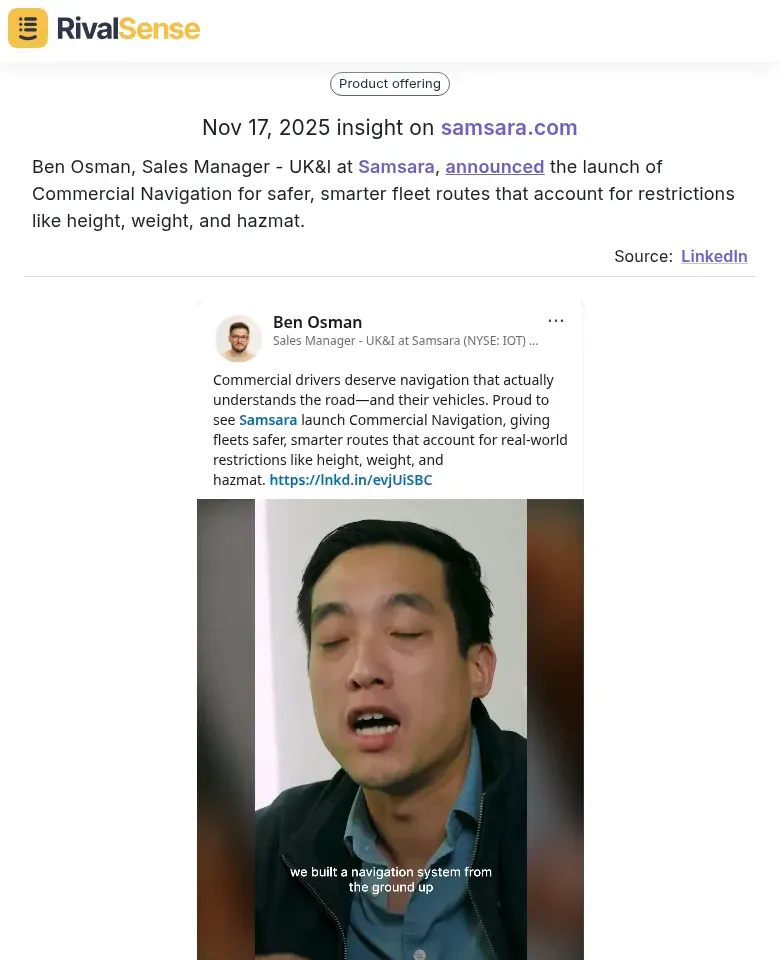Click the post body text paragraph
The height and width of the screenshot is (960, 780).
point(390,430)
